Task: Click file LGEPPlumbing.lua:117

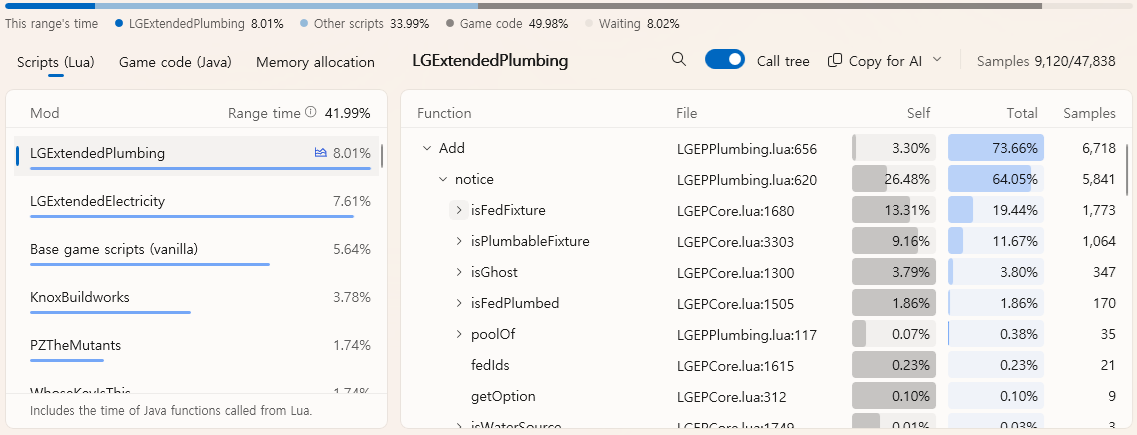Action: [746, 335]
